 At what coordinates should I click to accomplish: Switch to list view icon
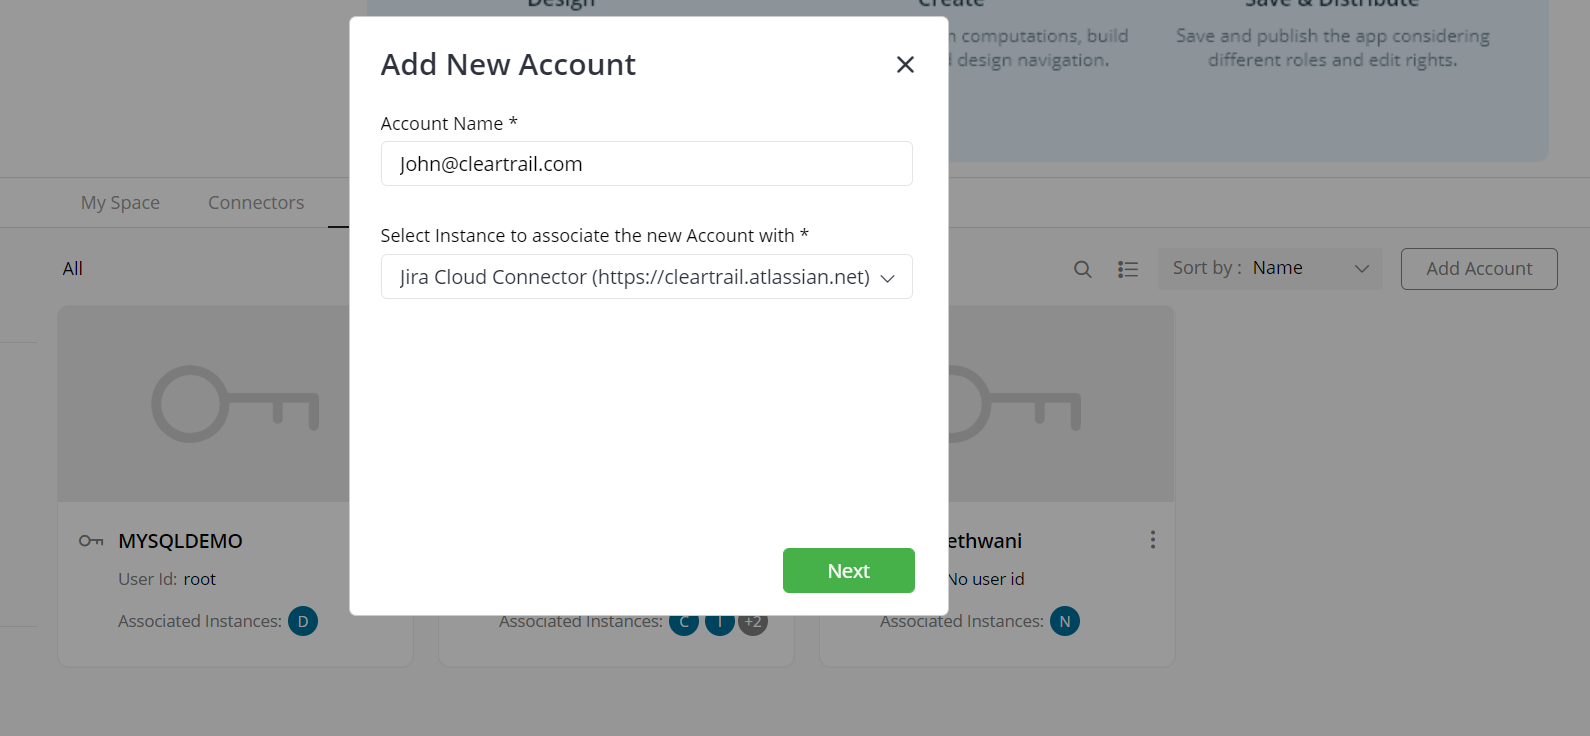click(1128, 269)
